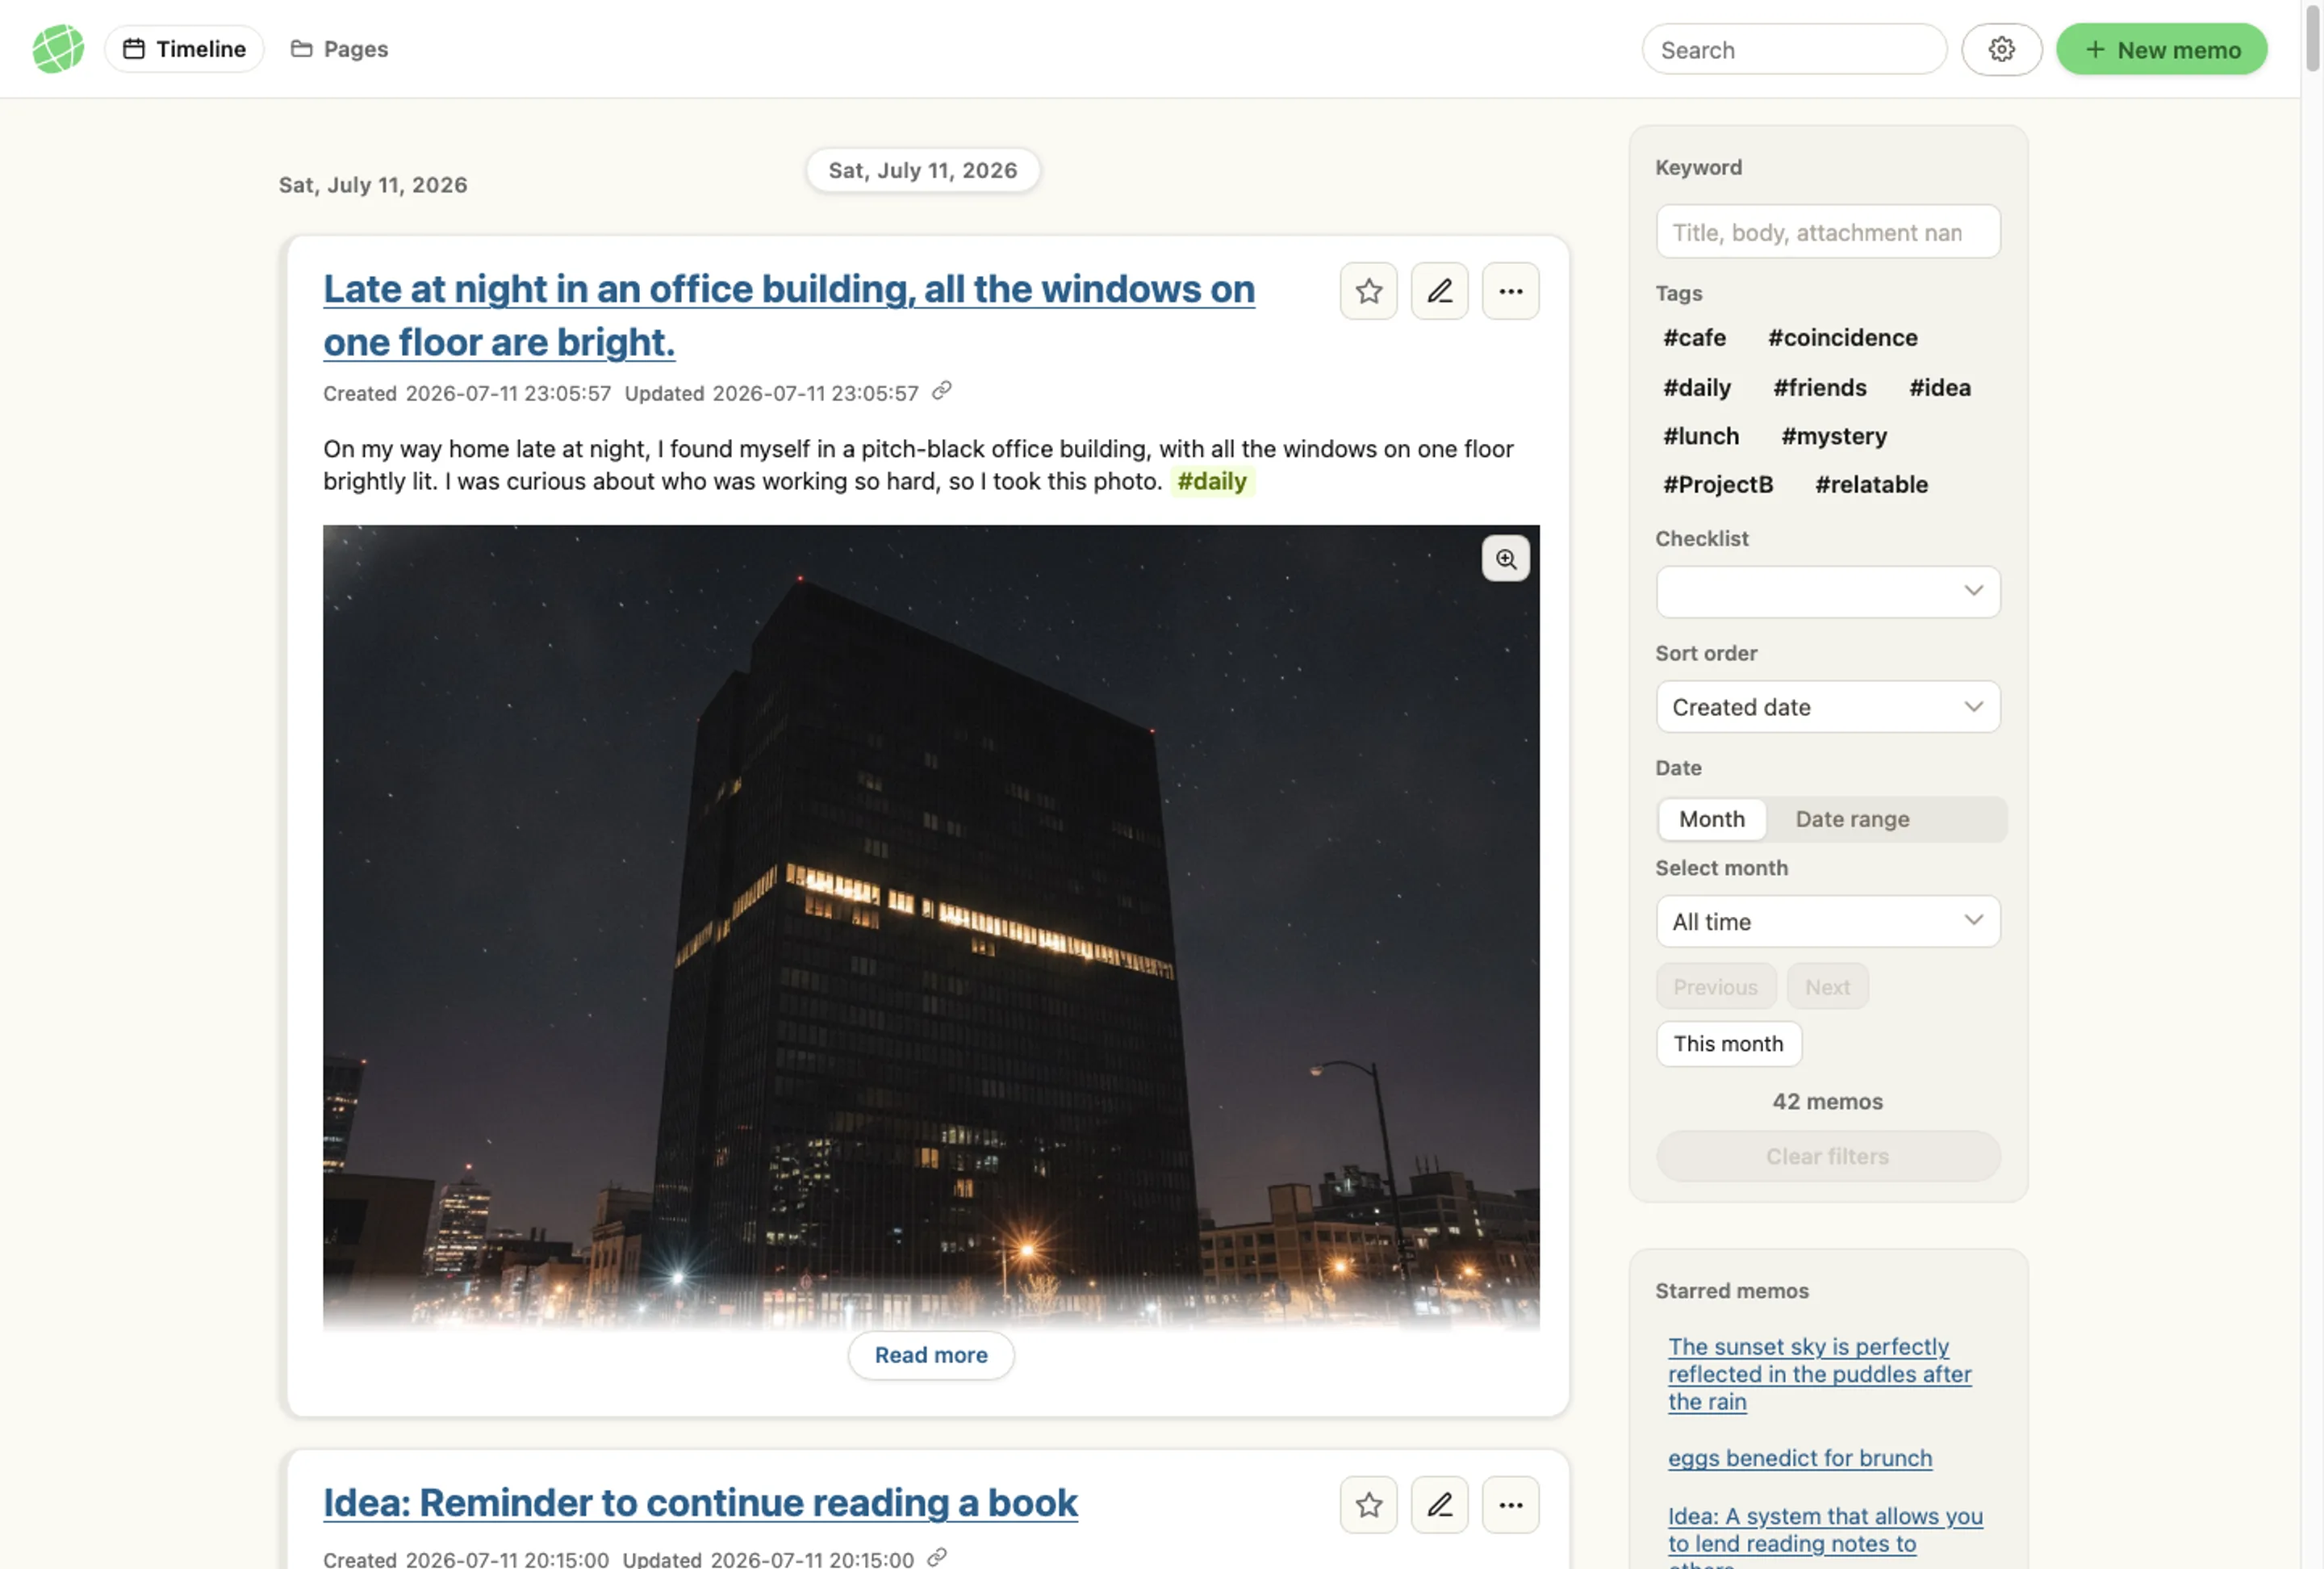
Task: Edit the 'Reminder to continue reading' memo
Action: 1439,1505
